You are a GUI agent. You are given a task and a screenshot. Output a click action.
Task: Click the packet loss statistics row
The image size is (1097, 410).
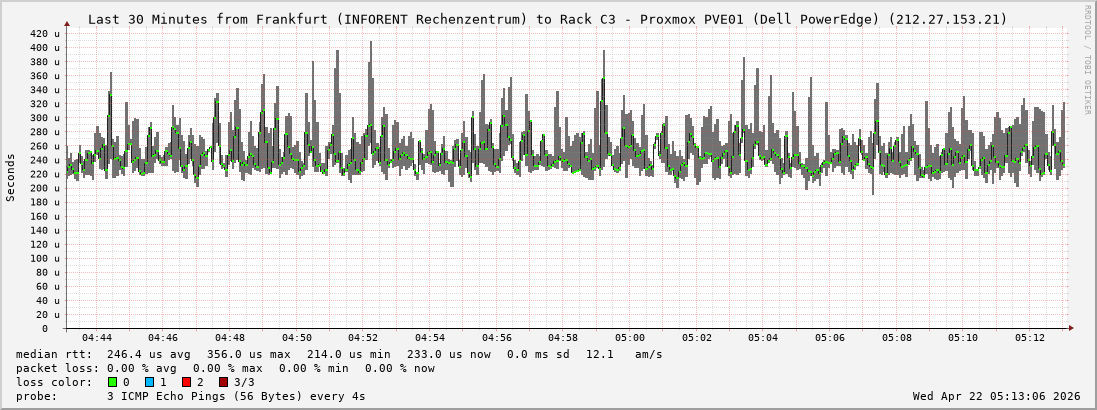tap(225, 368)
